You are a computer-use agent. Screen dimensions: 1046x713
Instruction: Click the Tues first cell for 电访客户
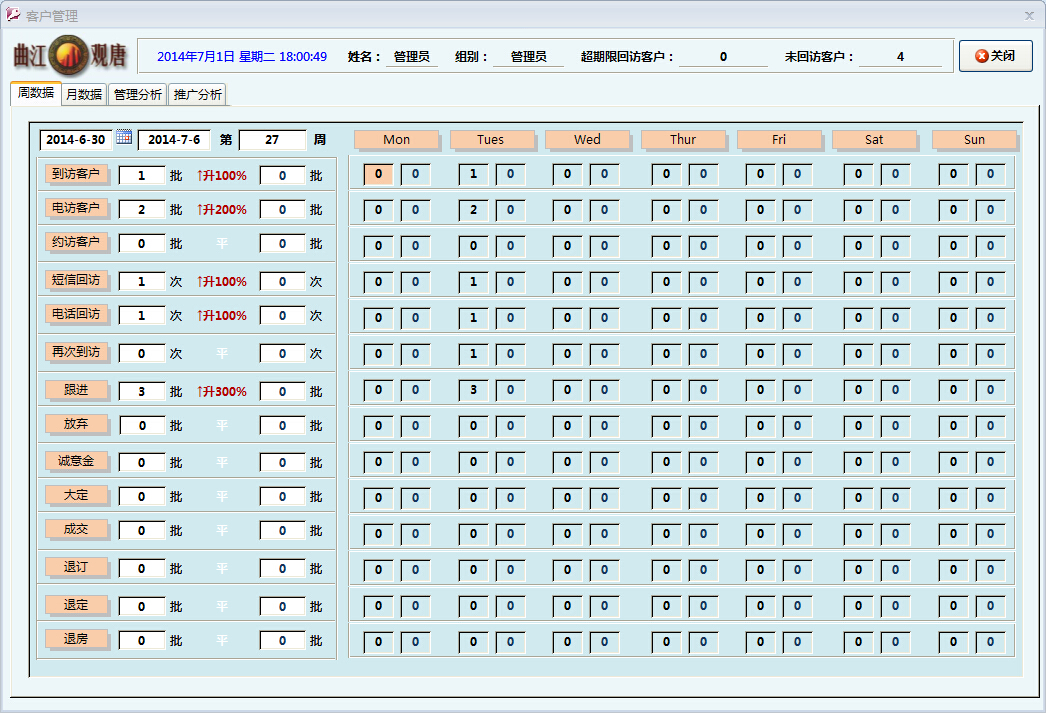pyautogui.click(x=474, y=210)
